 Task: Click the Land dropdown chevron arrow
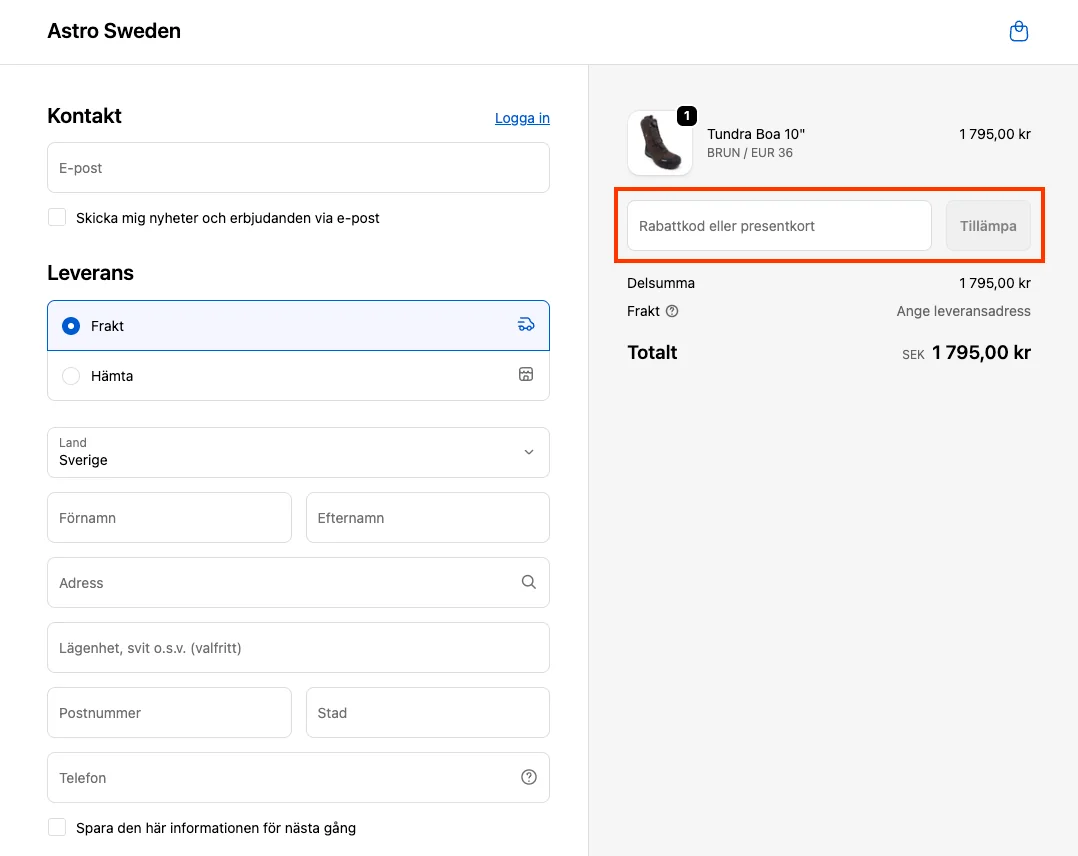528,452
